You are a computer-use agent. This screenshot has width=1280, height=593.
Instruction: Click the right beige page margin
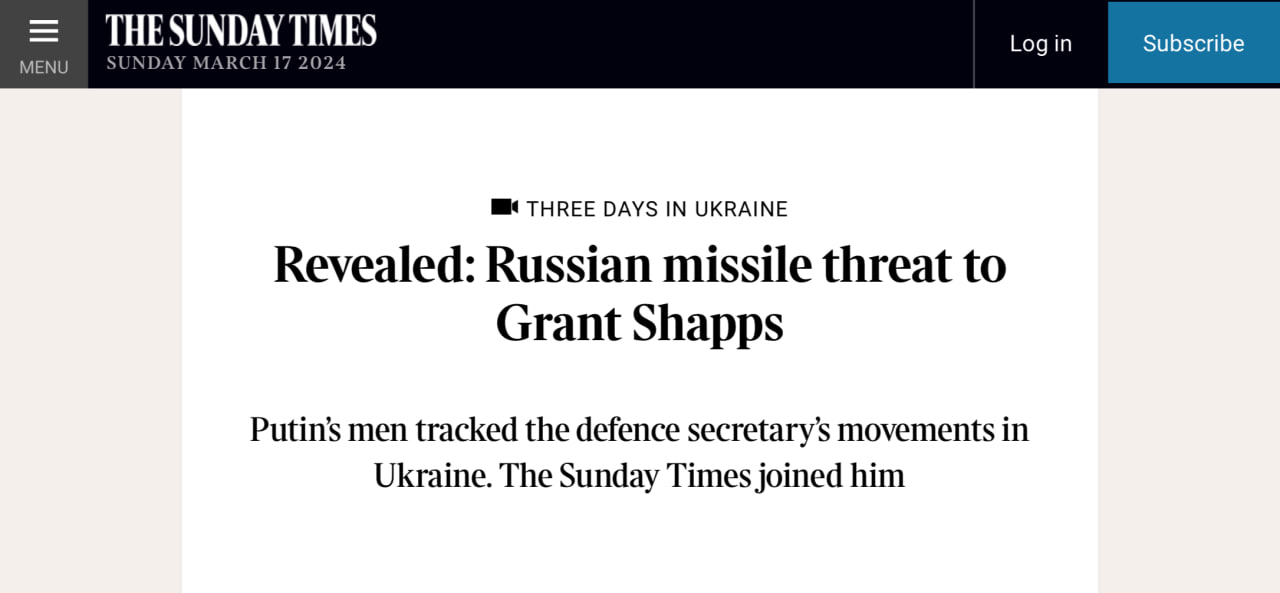[1188, 340]
